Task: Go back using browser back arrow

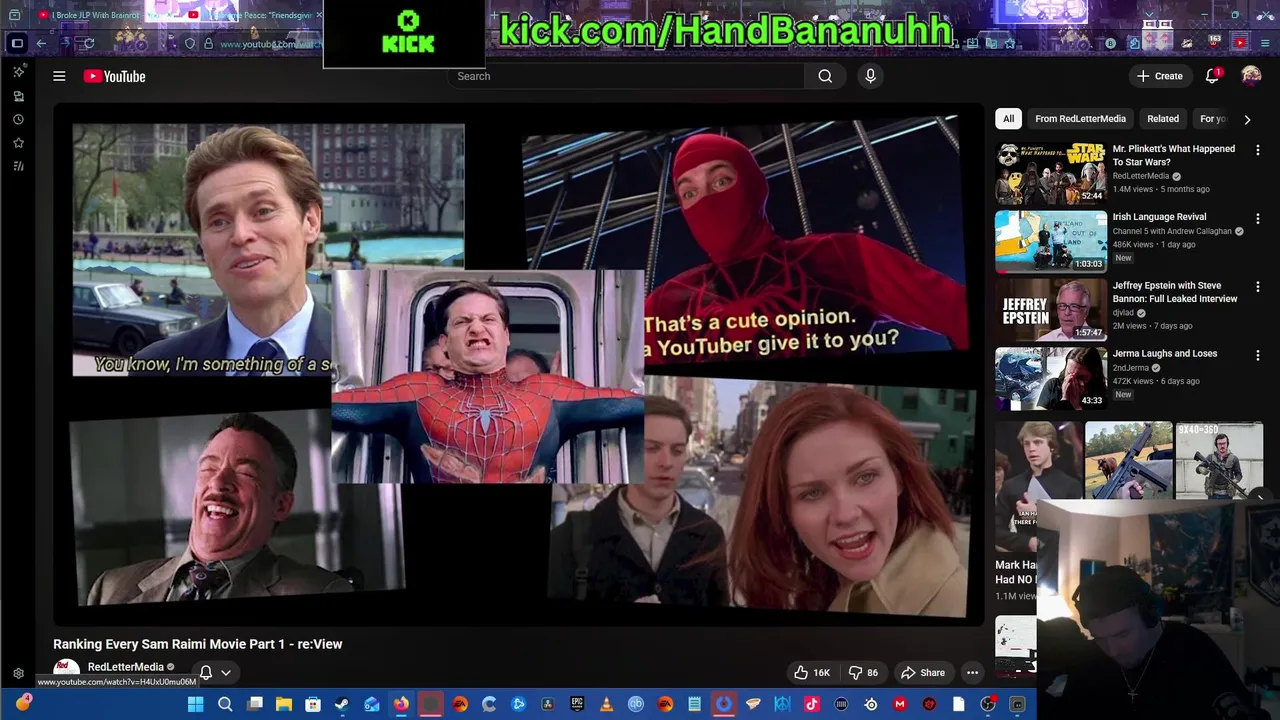Action: [x=41, y=43]
